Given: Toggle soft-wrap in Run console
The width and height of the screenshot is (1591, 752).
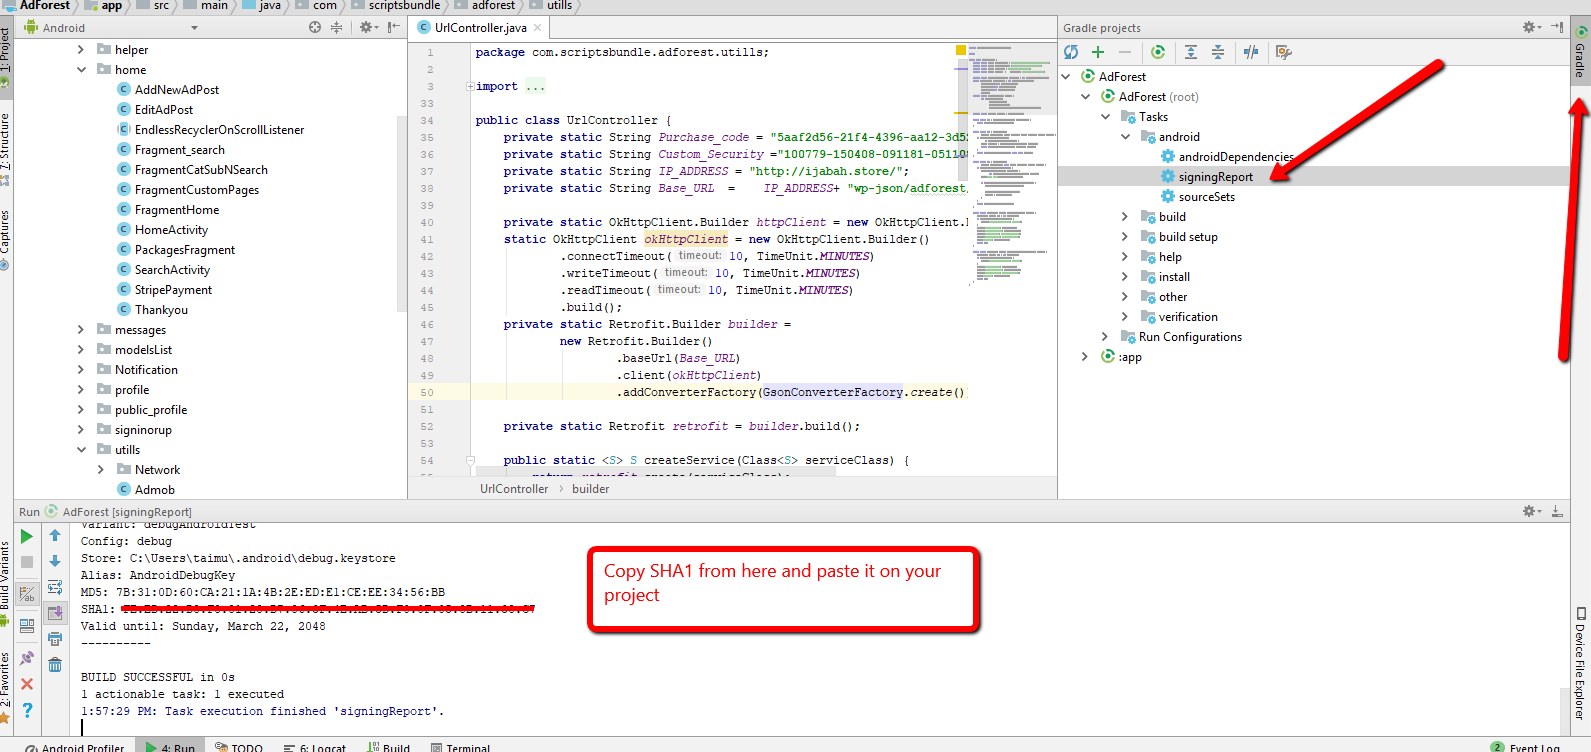Looking at the screenshot, I should [x=55, y=587].
